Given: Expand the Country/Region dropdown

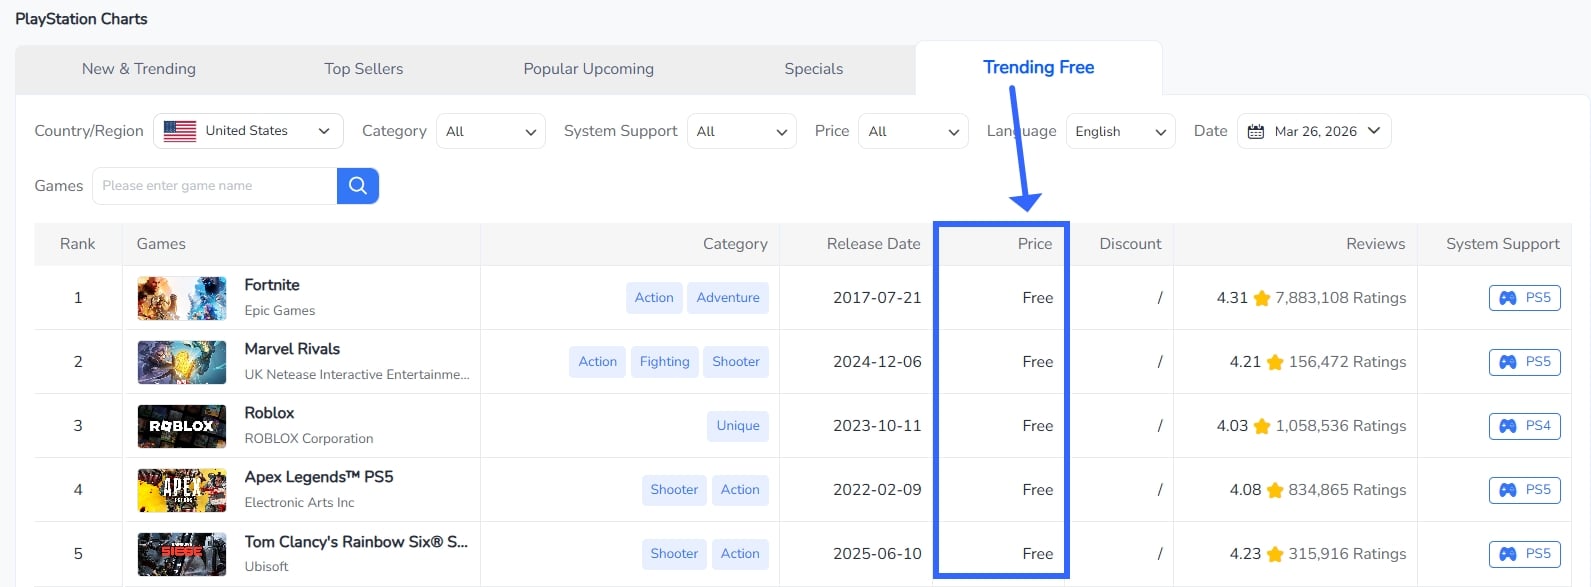Looking at the screenshot, I should (x=248, y=131).
